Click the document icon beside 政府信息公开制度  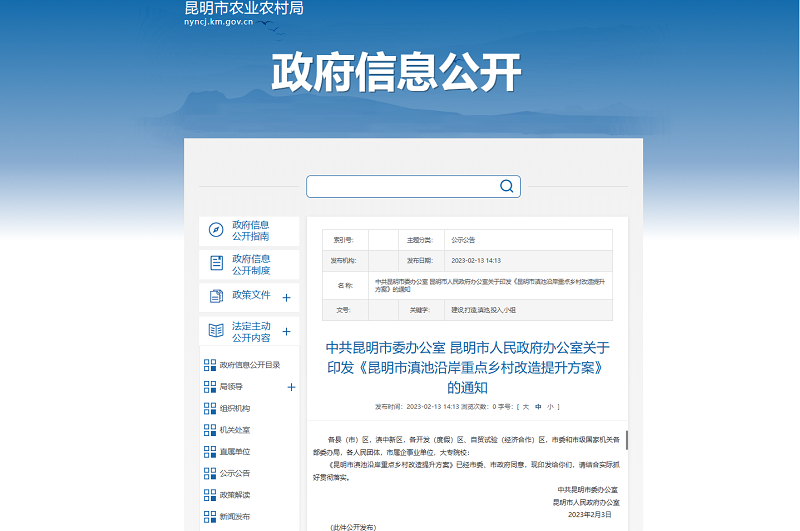pos(216,263)
